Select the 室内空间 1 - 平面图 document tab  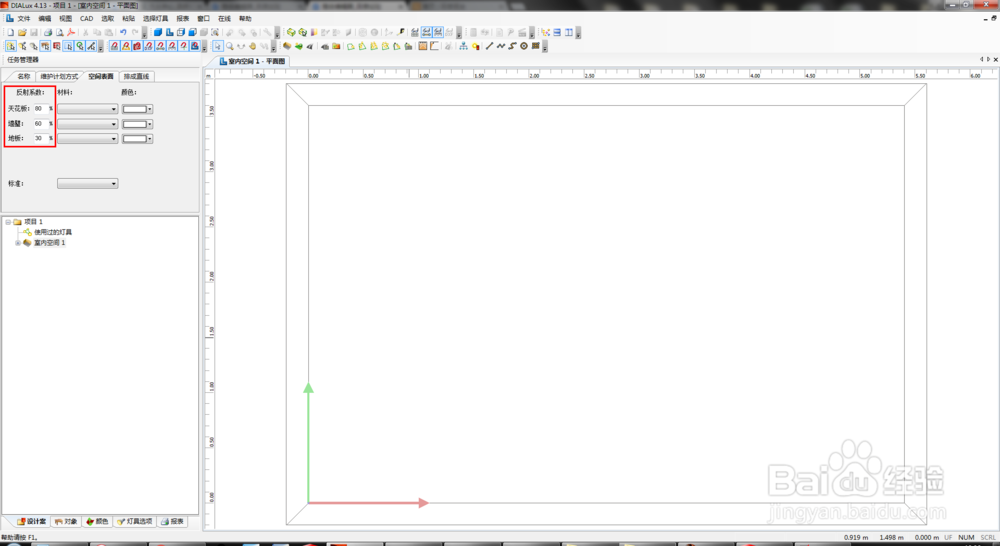coord(253,61)
